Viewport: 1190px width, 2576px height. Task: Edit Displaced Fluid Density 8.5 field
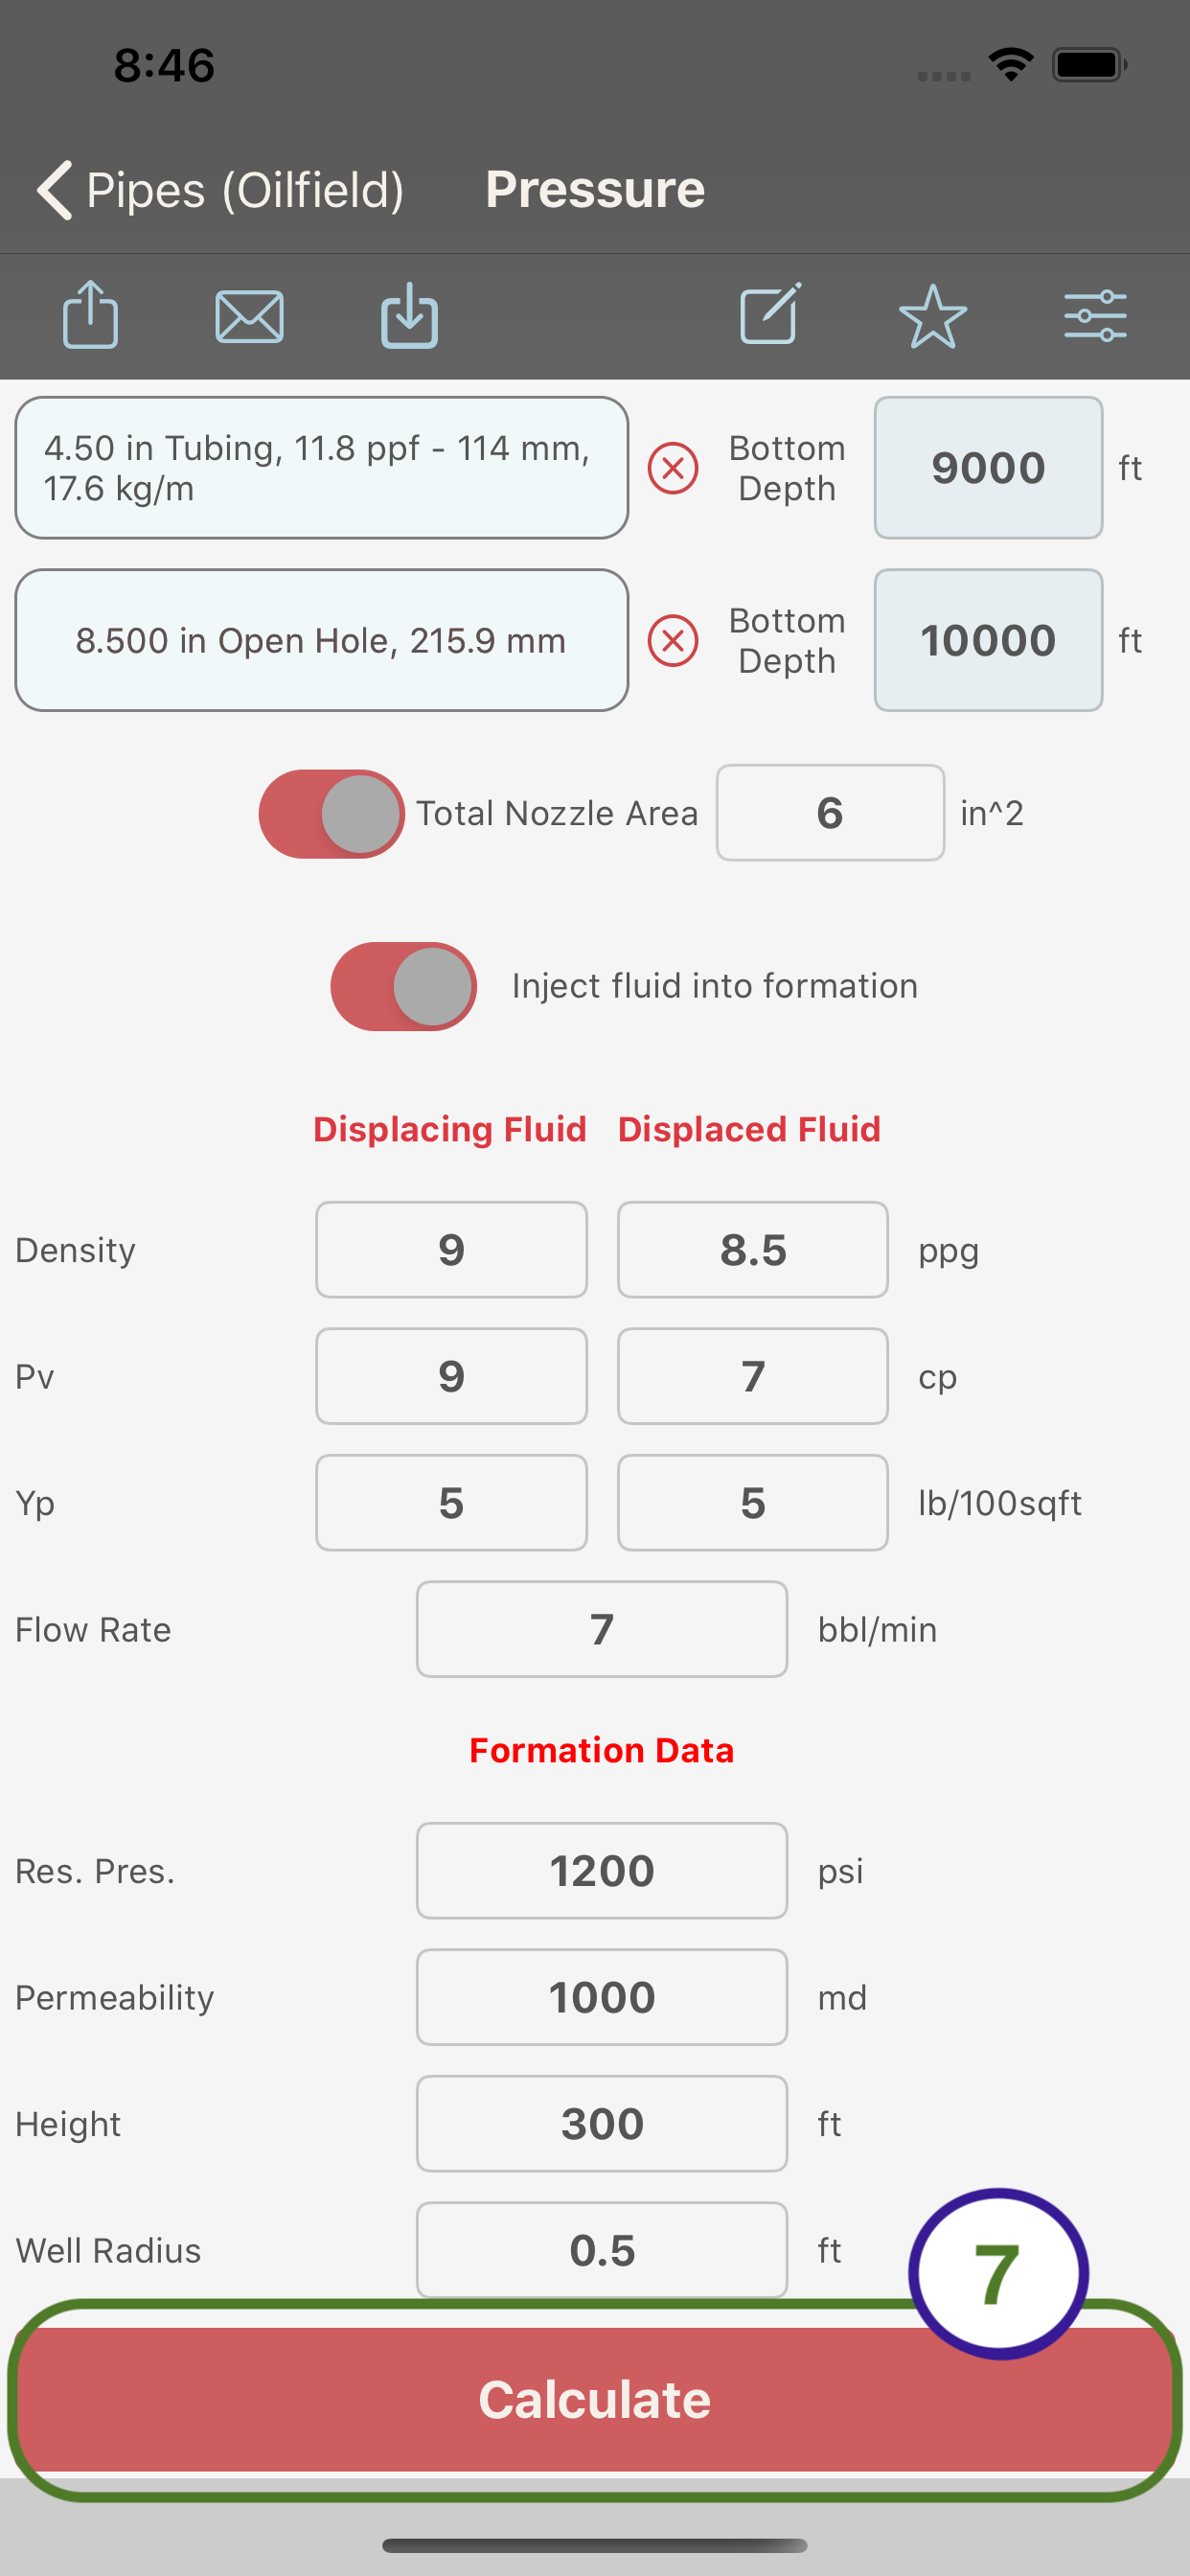pyautogui.click(x=753, y=1250)
